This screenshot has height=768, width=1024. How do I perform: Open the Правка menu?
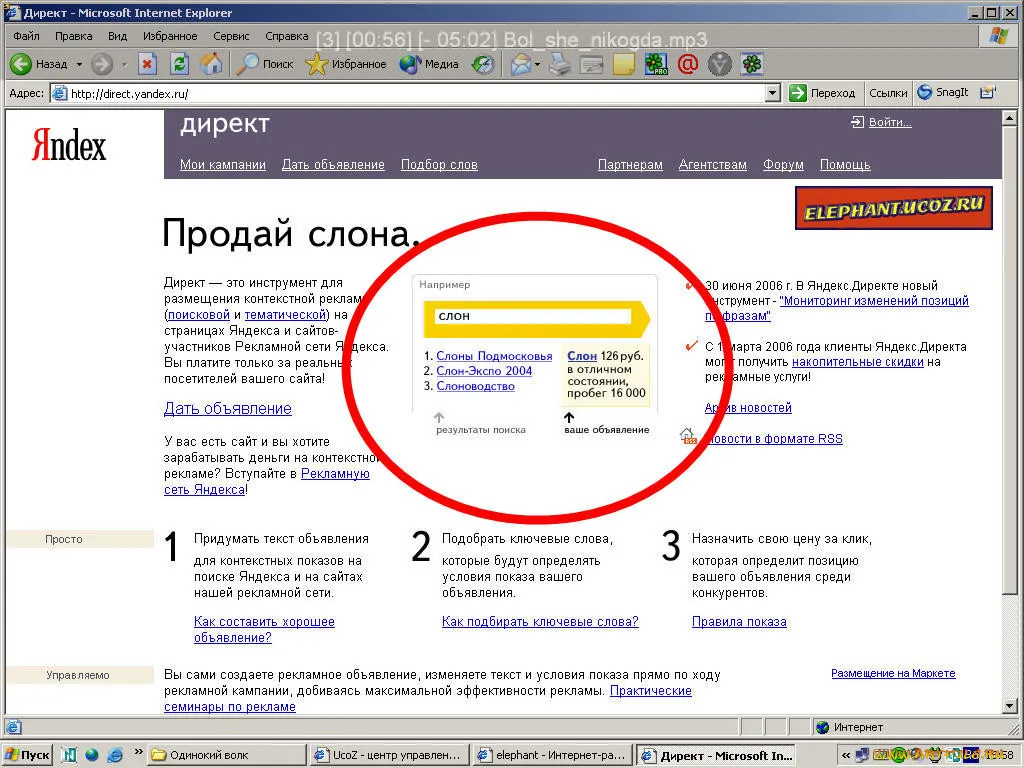tap(73, 36)
